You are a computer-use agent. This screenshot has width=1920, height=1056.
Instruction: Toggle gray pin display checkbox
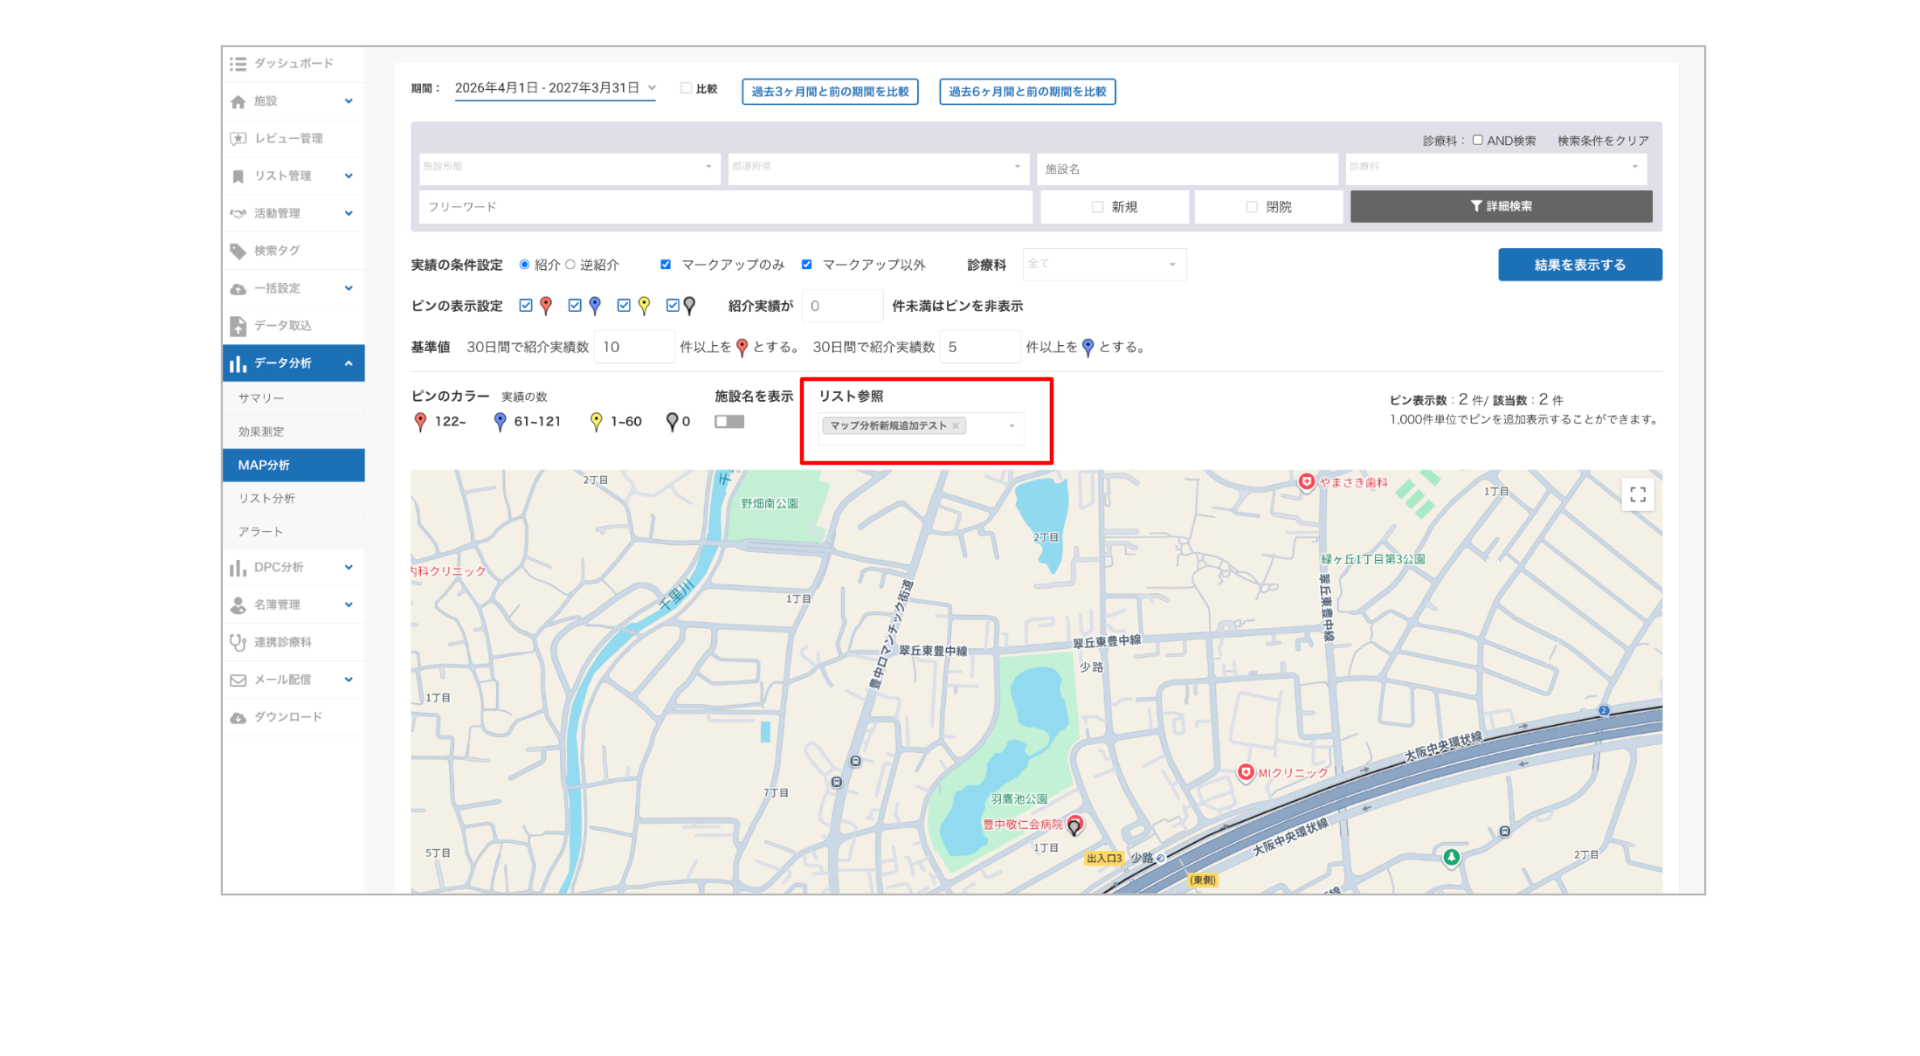click(x=672, y=306)
